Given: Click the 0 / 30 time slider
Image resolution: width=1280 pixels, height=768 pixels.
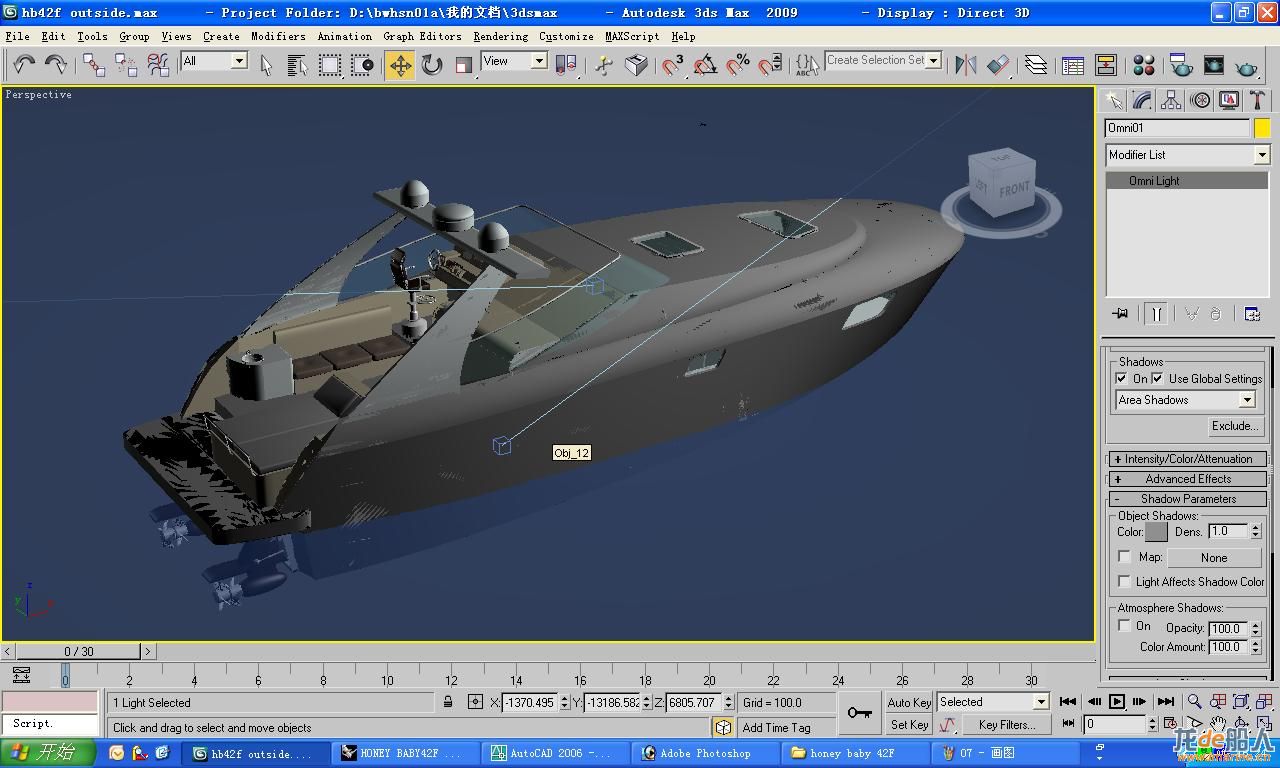Looking at the screenshot, I should click(79, 651).
